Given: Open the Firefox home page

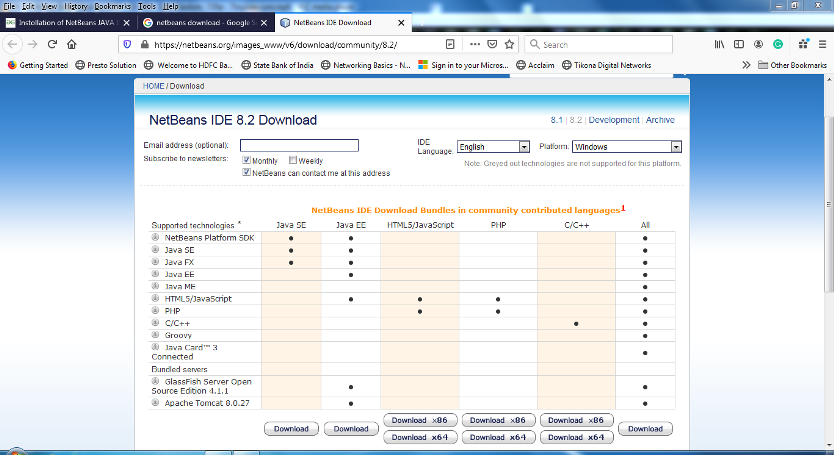Looking at the screenshot, I should [72, 44].
